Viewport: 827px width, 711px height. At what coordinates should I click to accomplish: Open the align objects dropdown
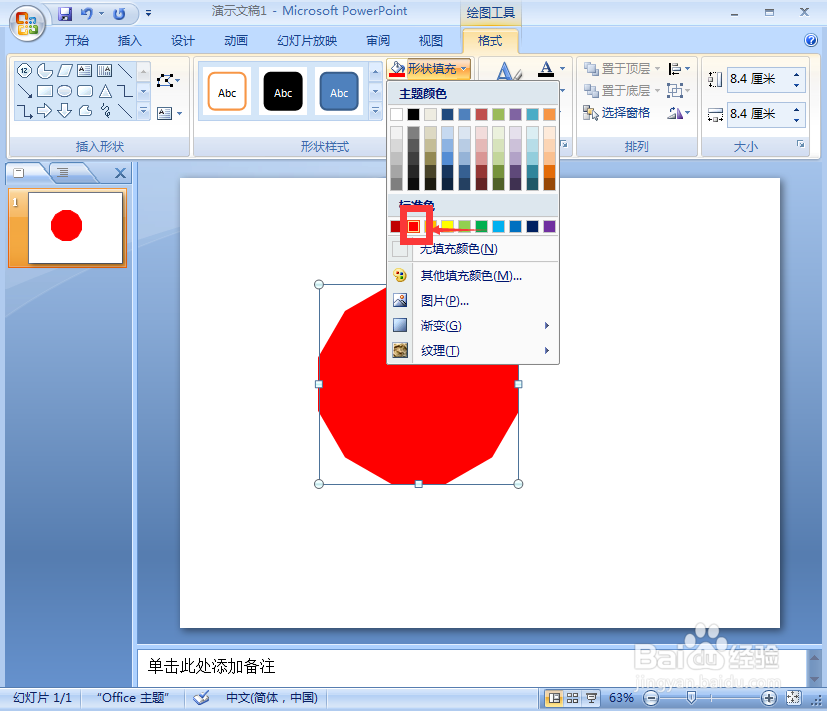tap(679, 69)
